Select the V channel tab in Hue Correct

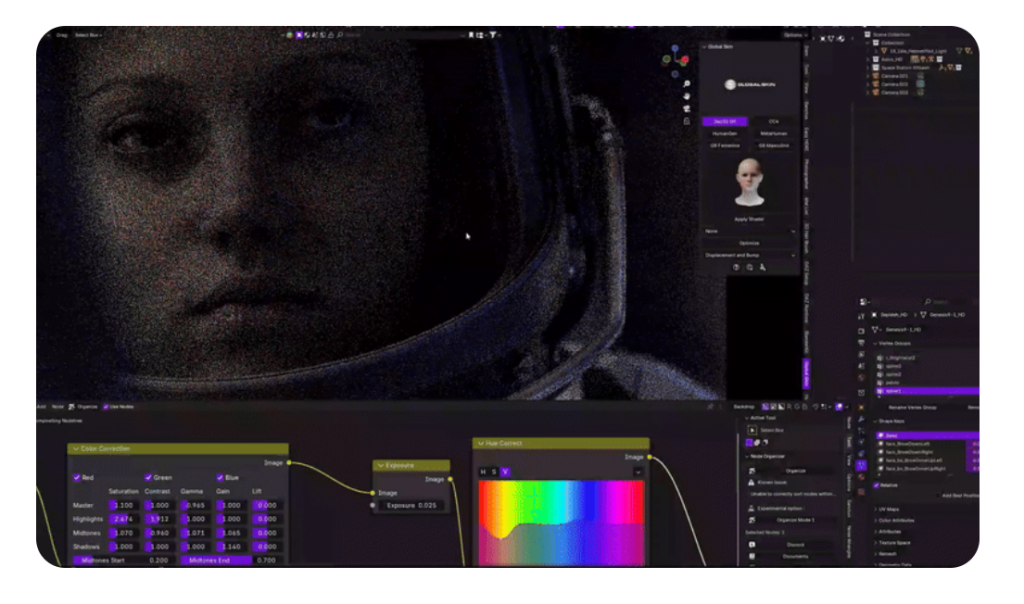click(505, 472)
